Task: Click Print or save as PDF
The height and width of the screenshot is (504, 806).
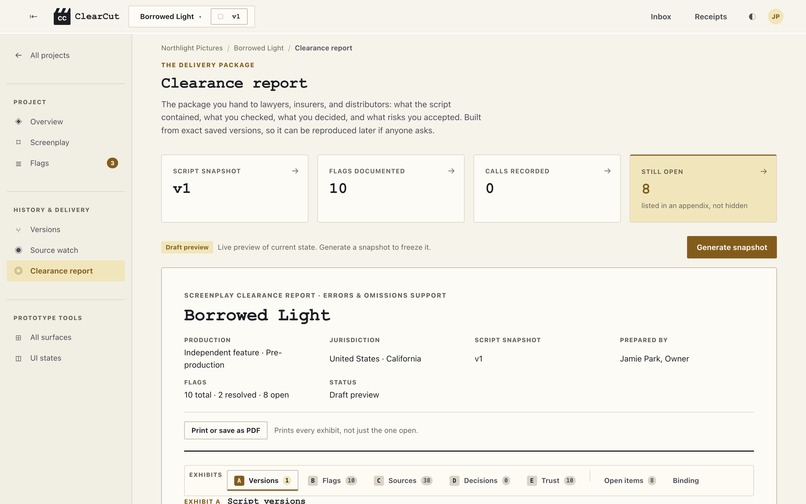Action: [x=226, y=430]
